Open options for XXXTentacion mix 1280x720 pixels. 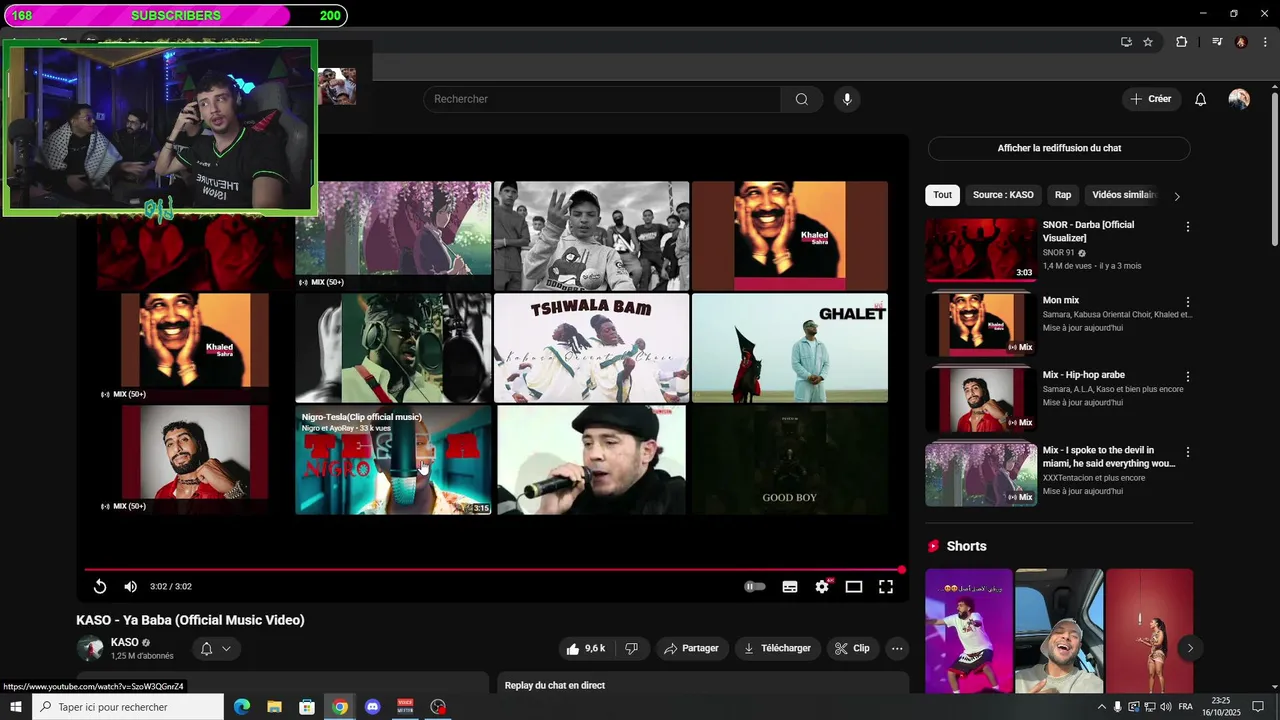click(1188, 452)
